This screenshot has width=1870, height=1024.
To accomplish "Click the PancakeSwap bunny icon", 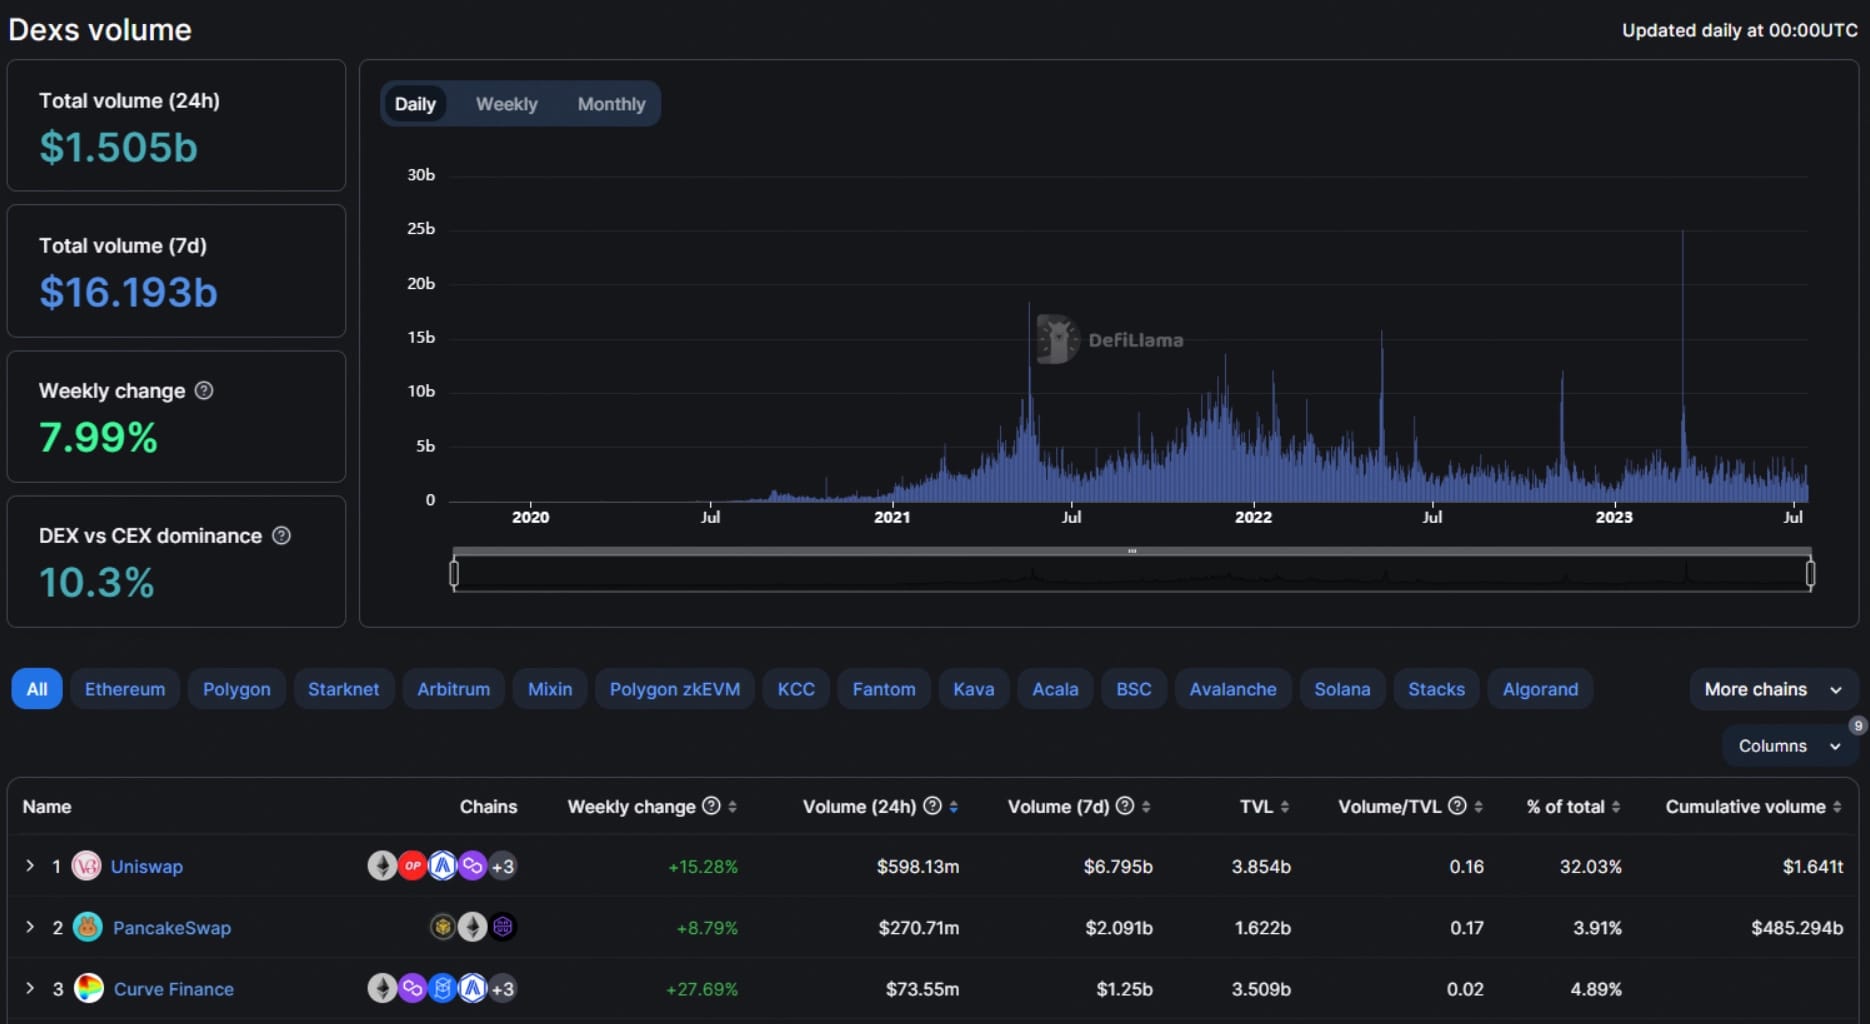I will point(88,927).
